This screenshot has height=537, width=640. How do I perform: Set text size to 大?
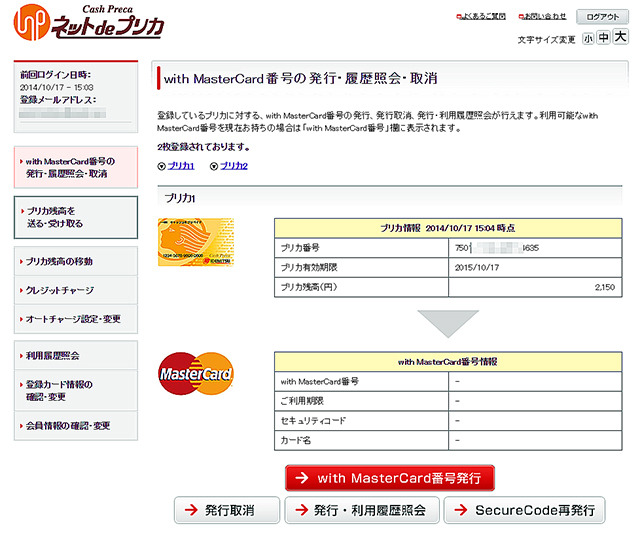(620, 37)
